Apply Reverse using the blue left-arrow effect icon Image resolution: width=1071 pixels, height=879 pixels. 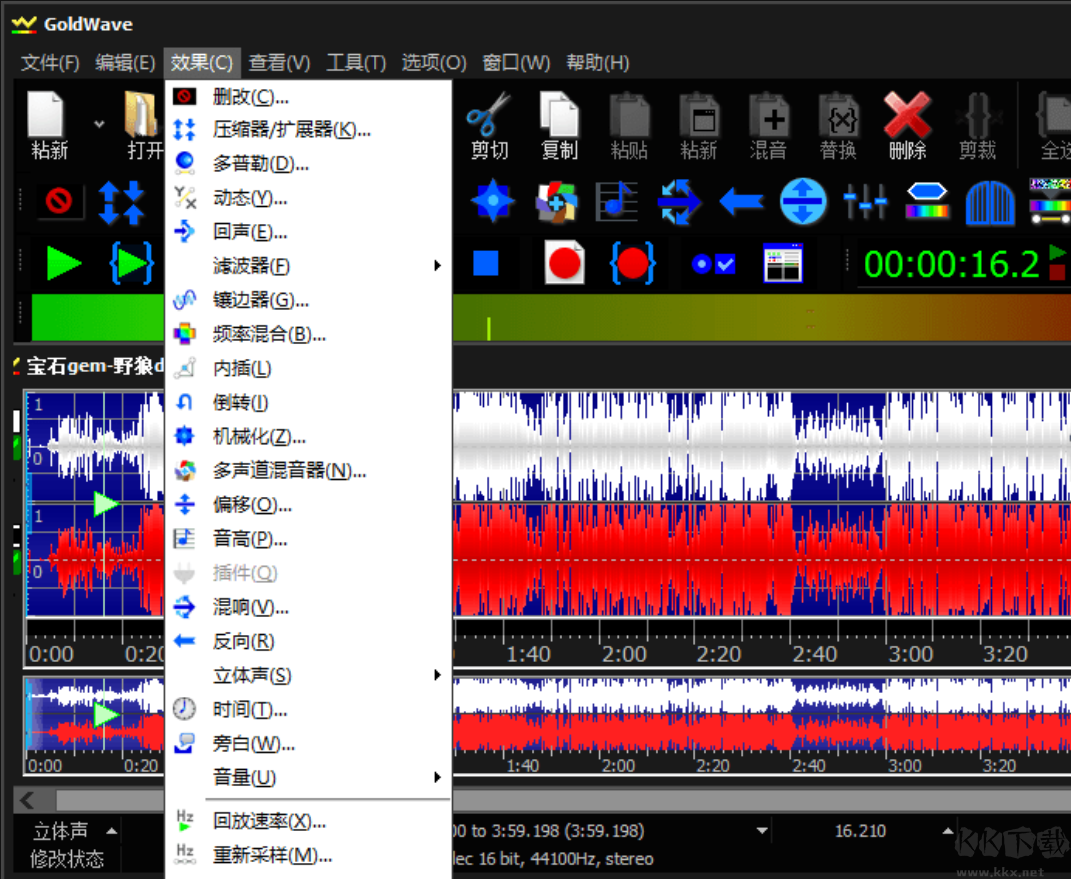coord(739,202)
